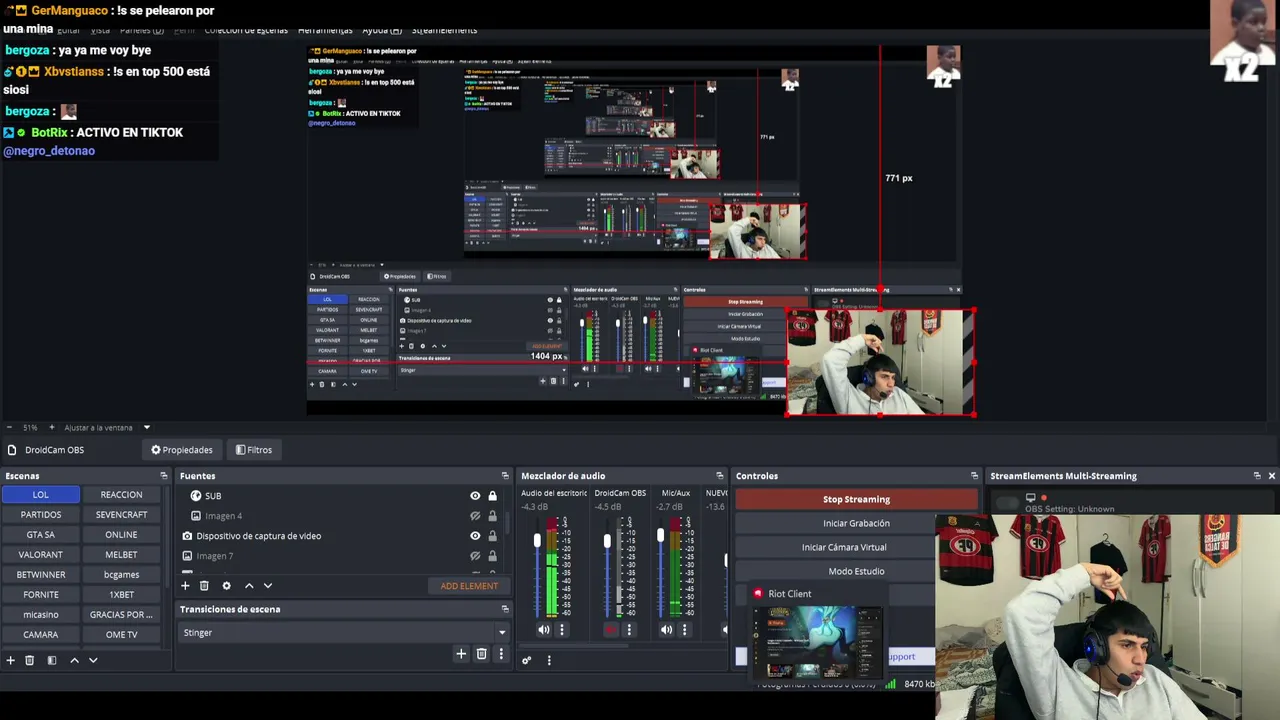
Task: Undock the StreamElements Multi-Streaming panel
Action: pyautogui.click(x=1257, y=476)
